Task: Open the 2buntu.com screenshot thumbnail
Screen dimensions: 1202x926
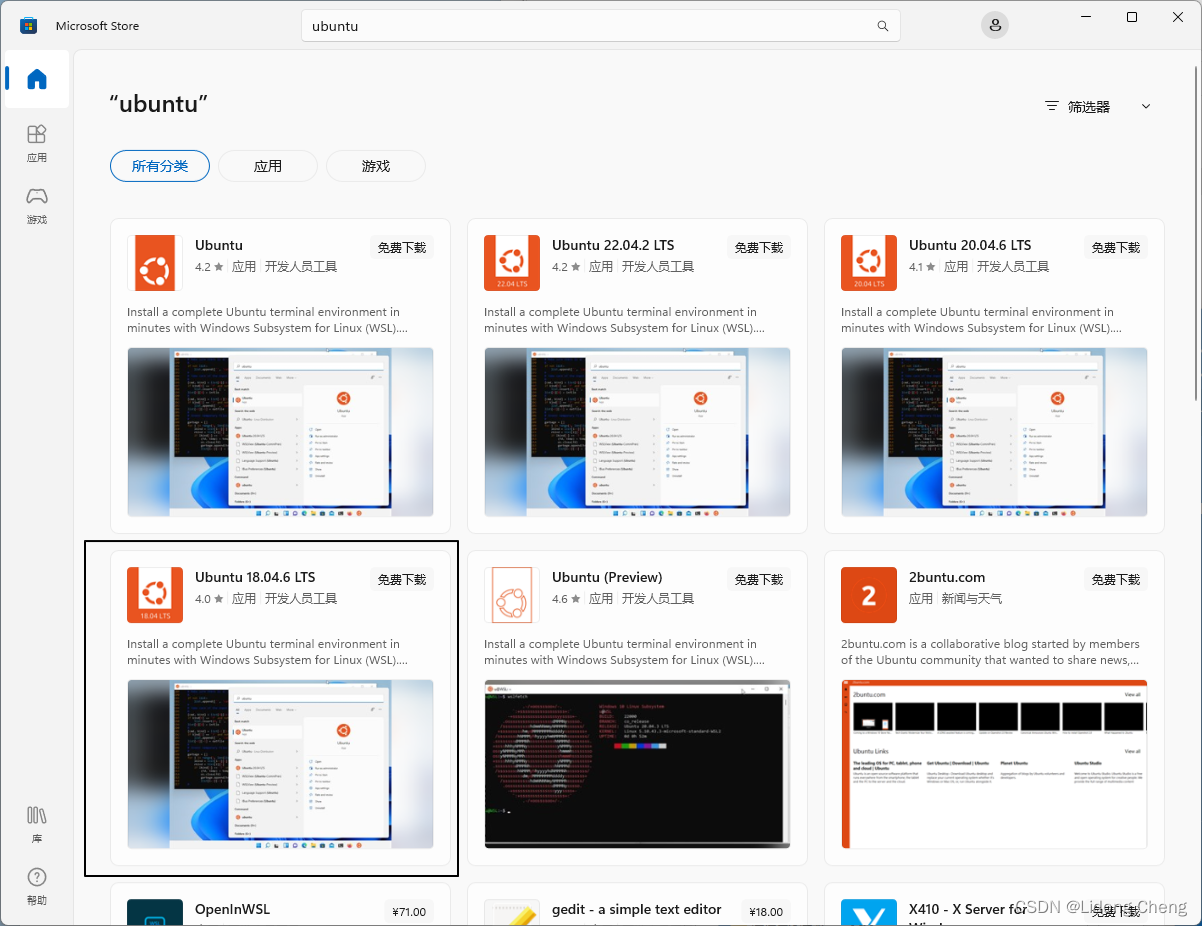Action: (x=994, y=764)
